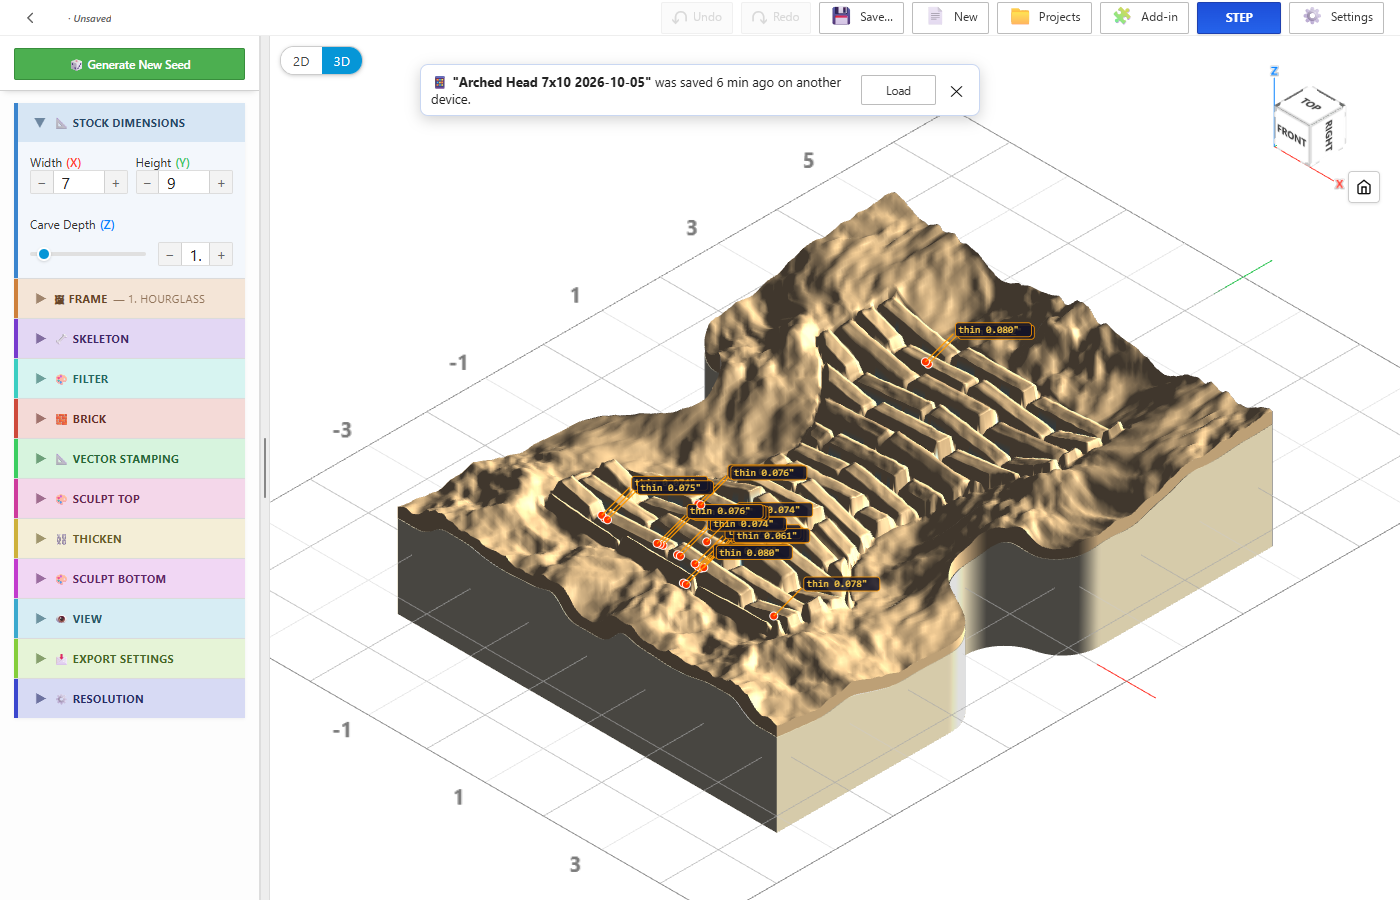Click the "thin 0.078"" annotation label
This screenshot has height=900, width=1400.
(x=841, y=584)
